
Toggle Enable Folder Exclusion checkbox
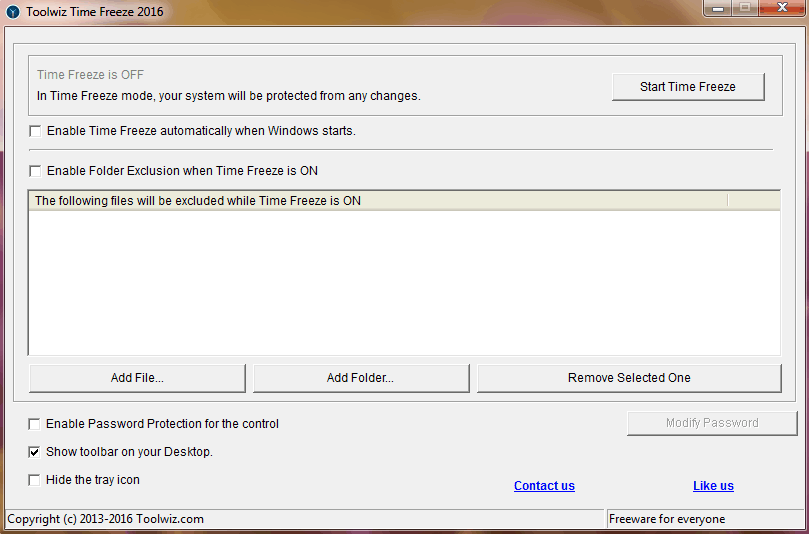coord(35,171)
